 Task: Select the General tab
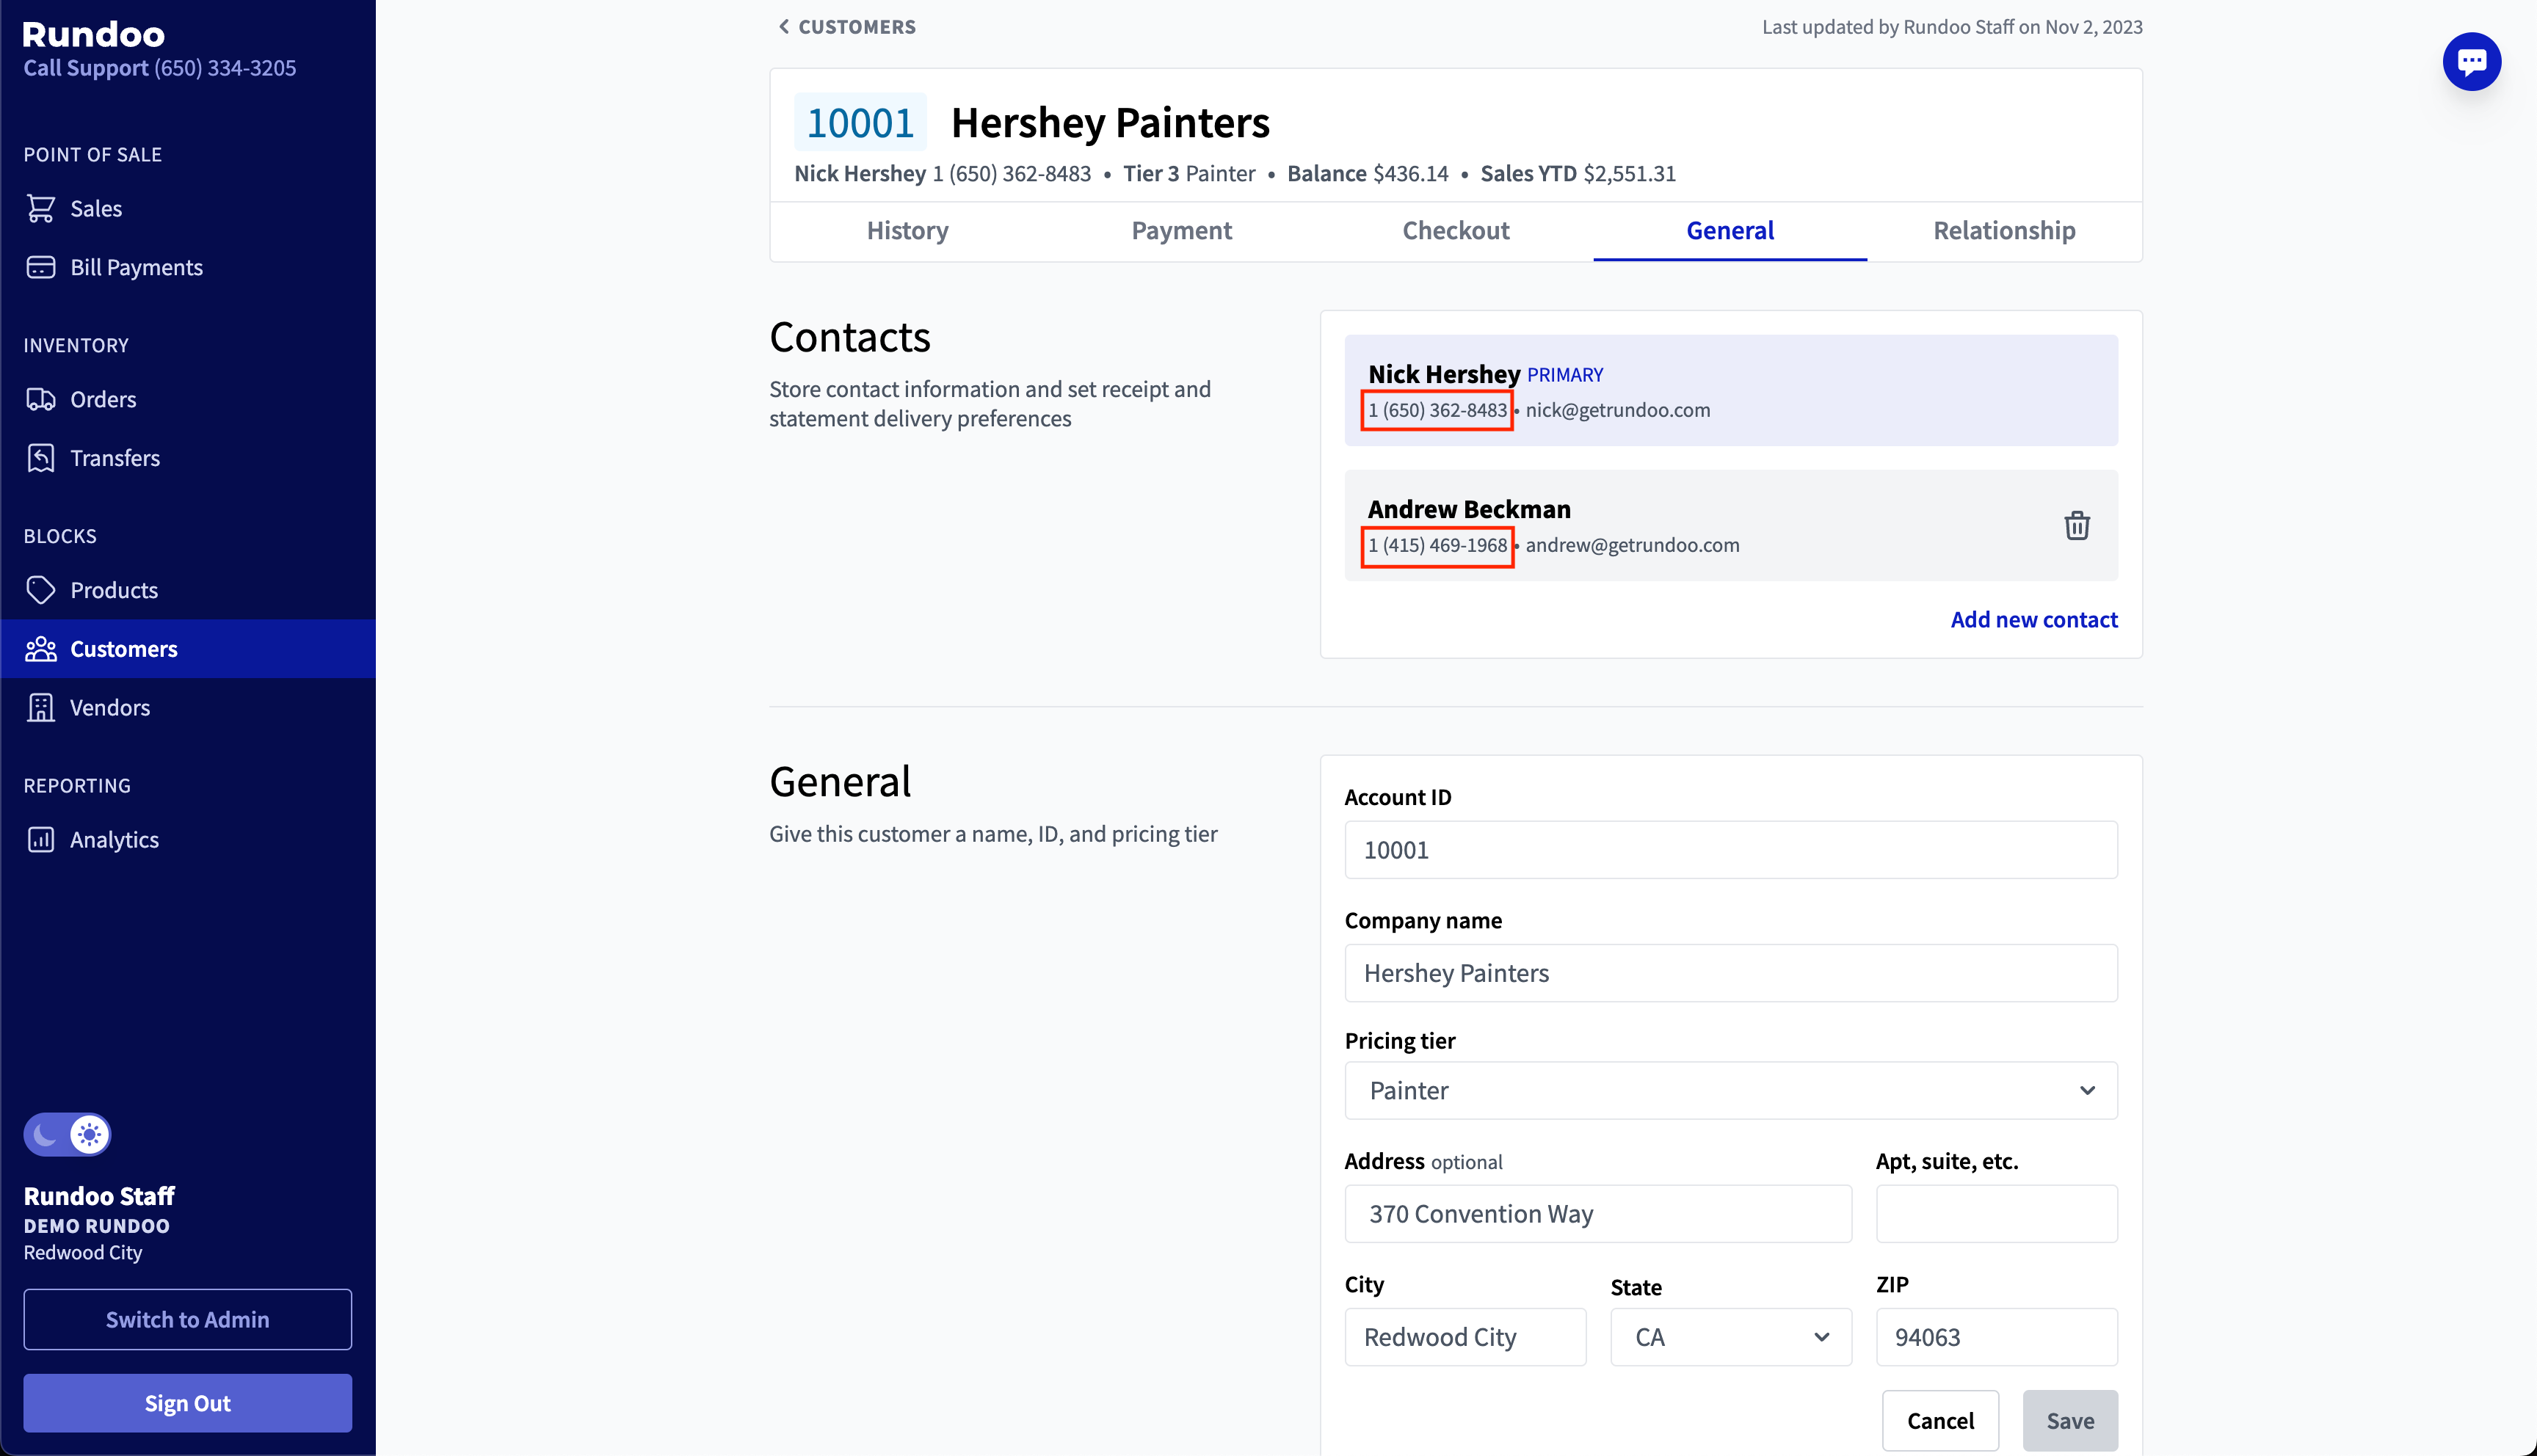(1729, 230)
